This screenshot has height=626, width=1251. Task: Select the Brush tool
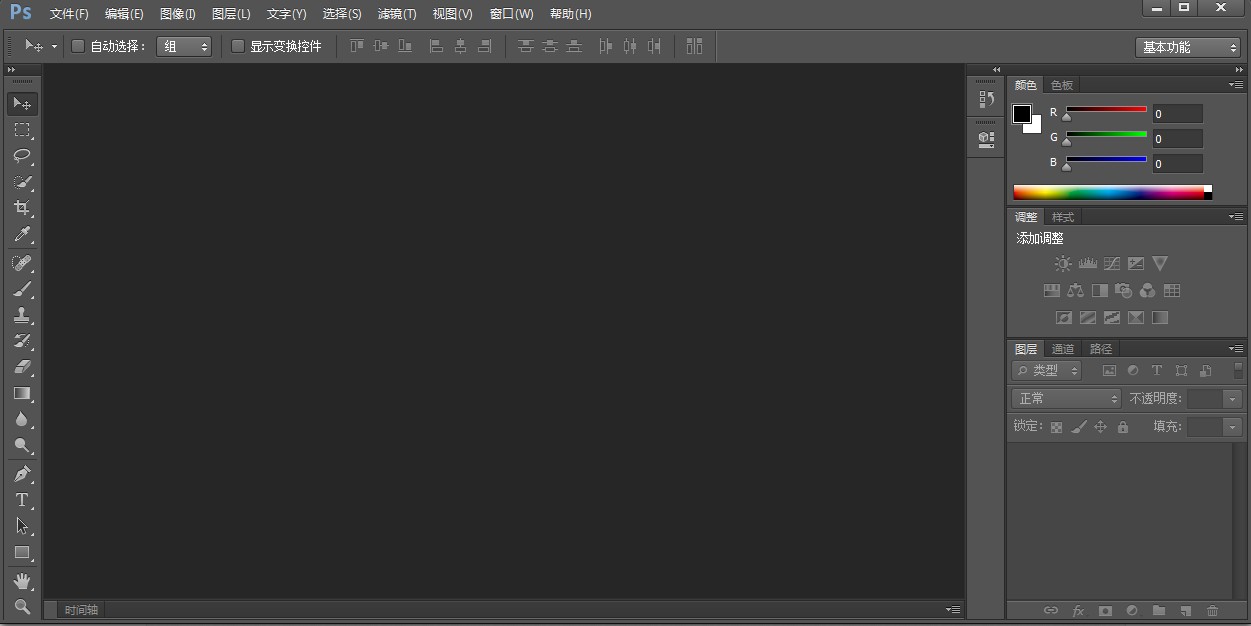pos(22,289)
